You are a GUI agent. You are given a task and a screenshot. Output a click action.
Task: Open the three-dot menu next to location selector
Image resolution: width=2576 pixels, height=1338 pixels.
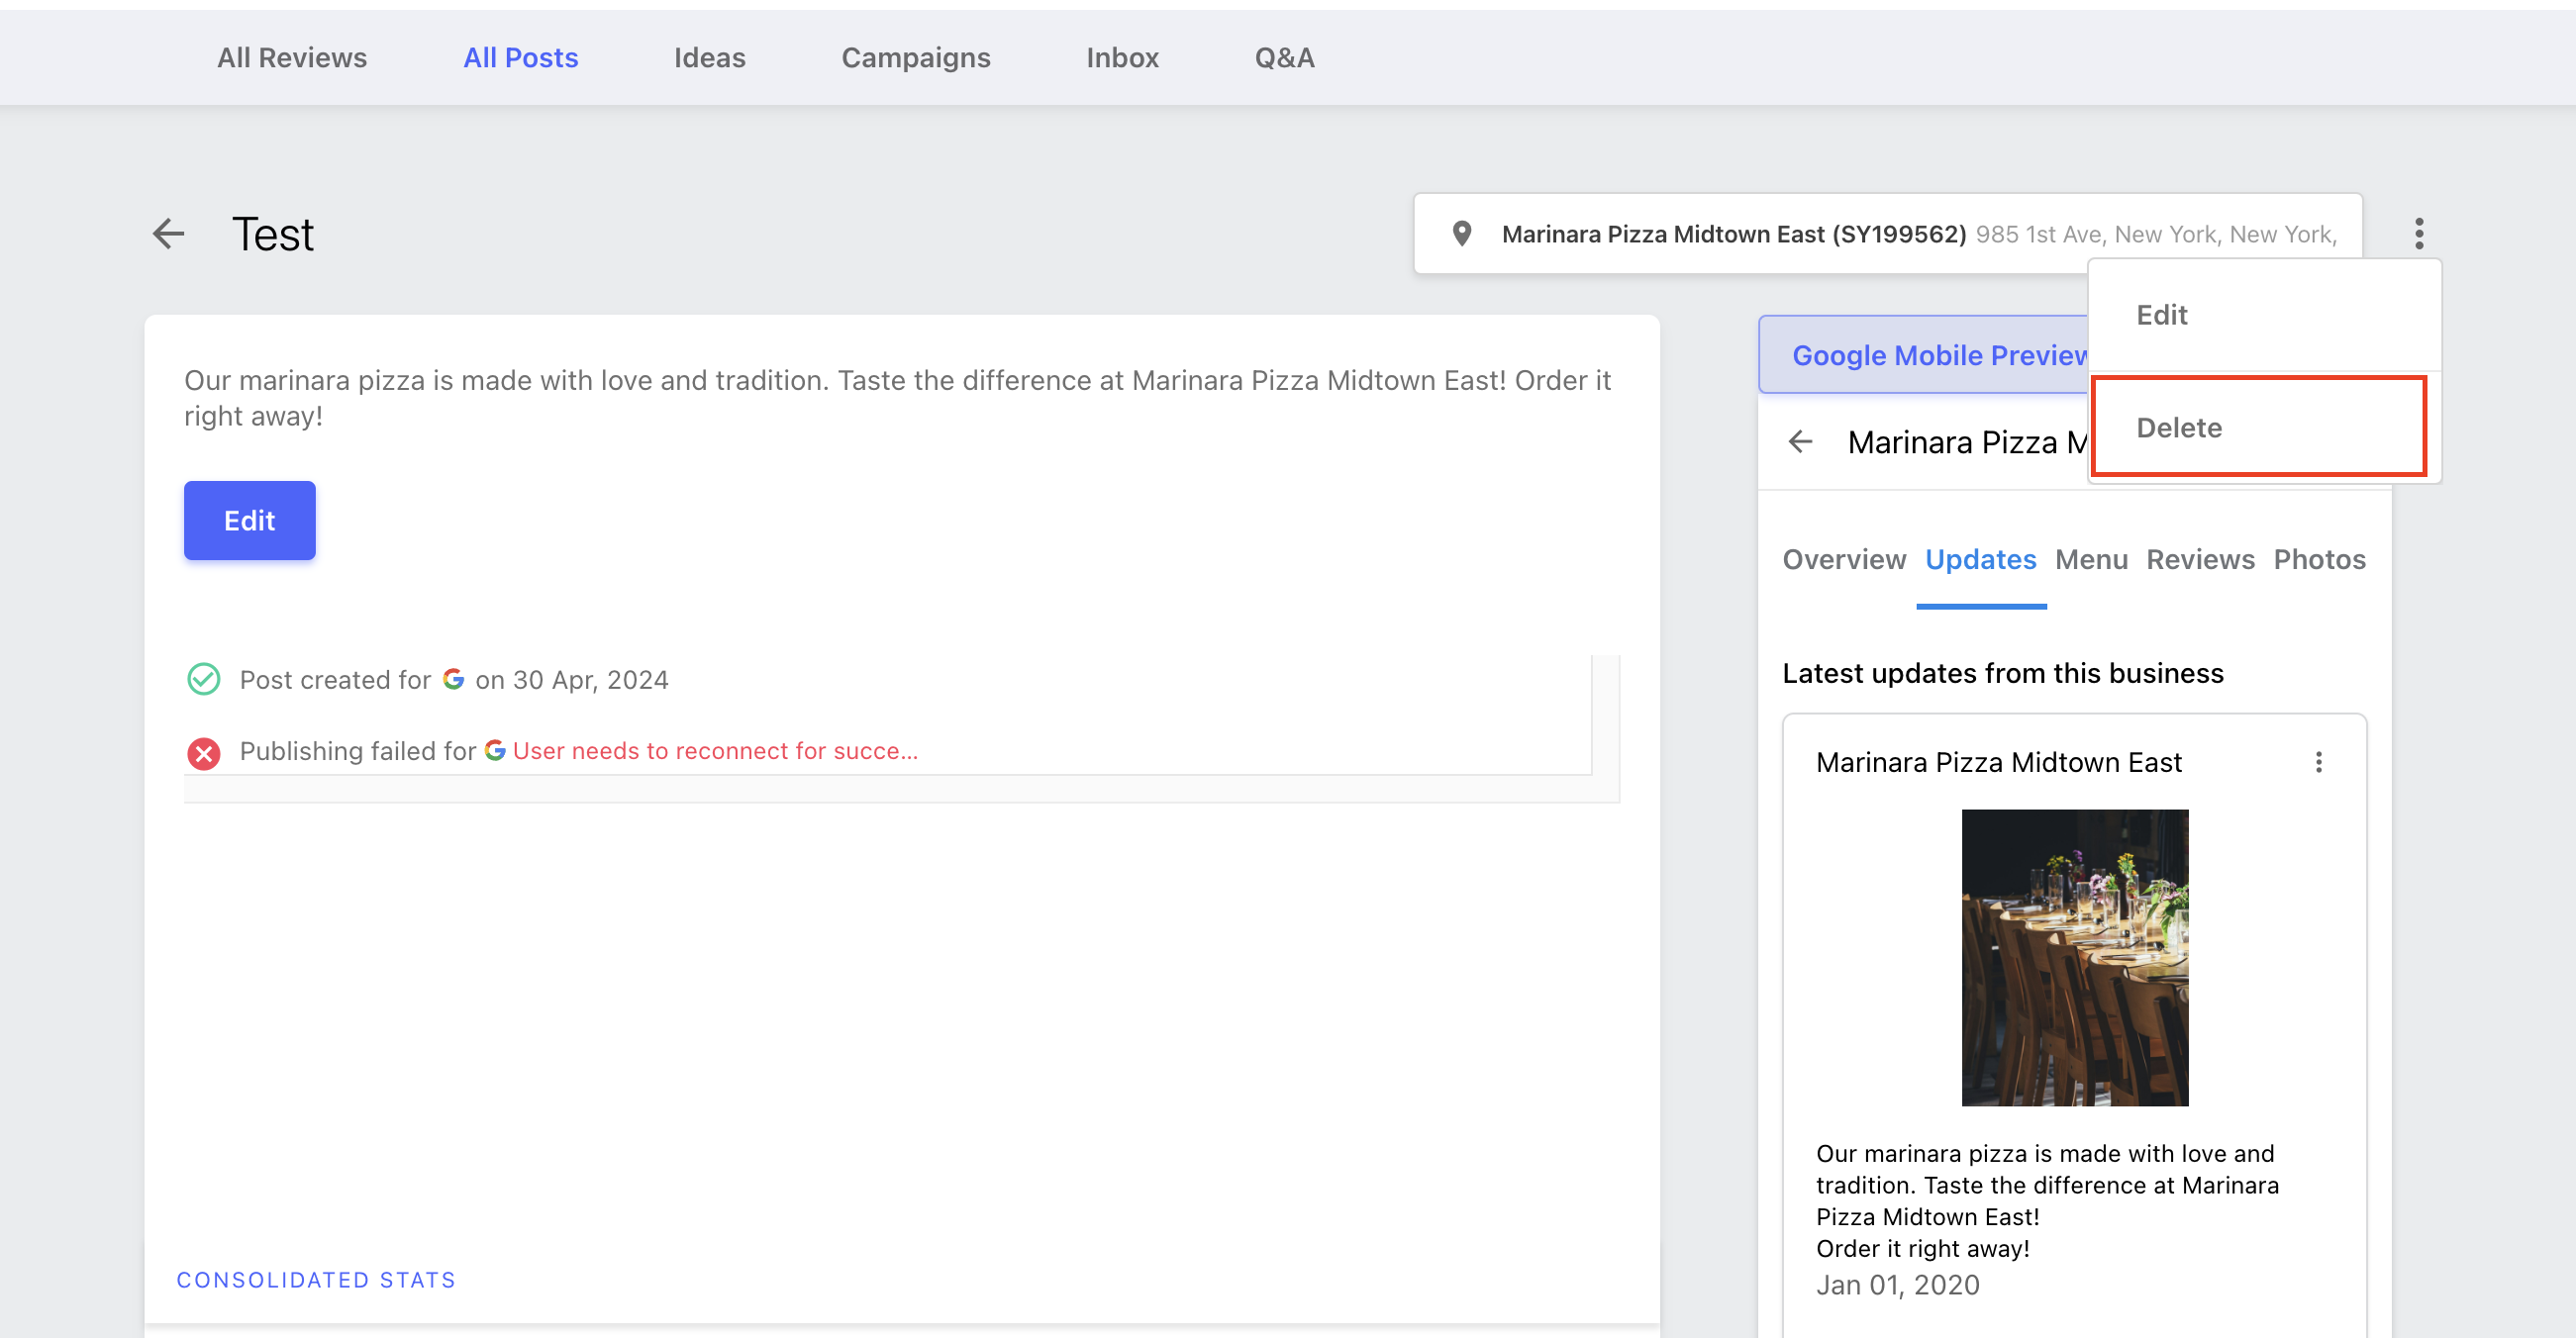[x=2418, y=234]
